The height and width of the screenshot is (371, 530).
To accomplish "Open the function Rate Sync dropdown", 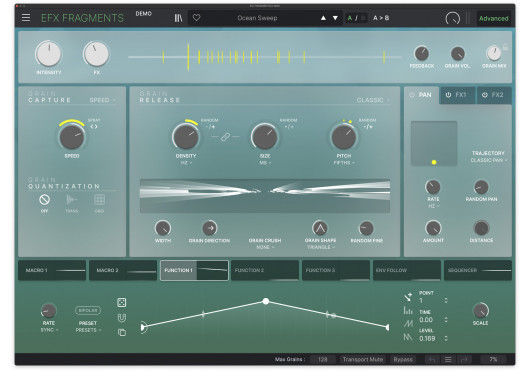I will click(49, 330).
